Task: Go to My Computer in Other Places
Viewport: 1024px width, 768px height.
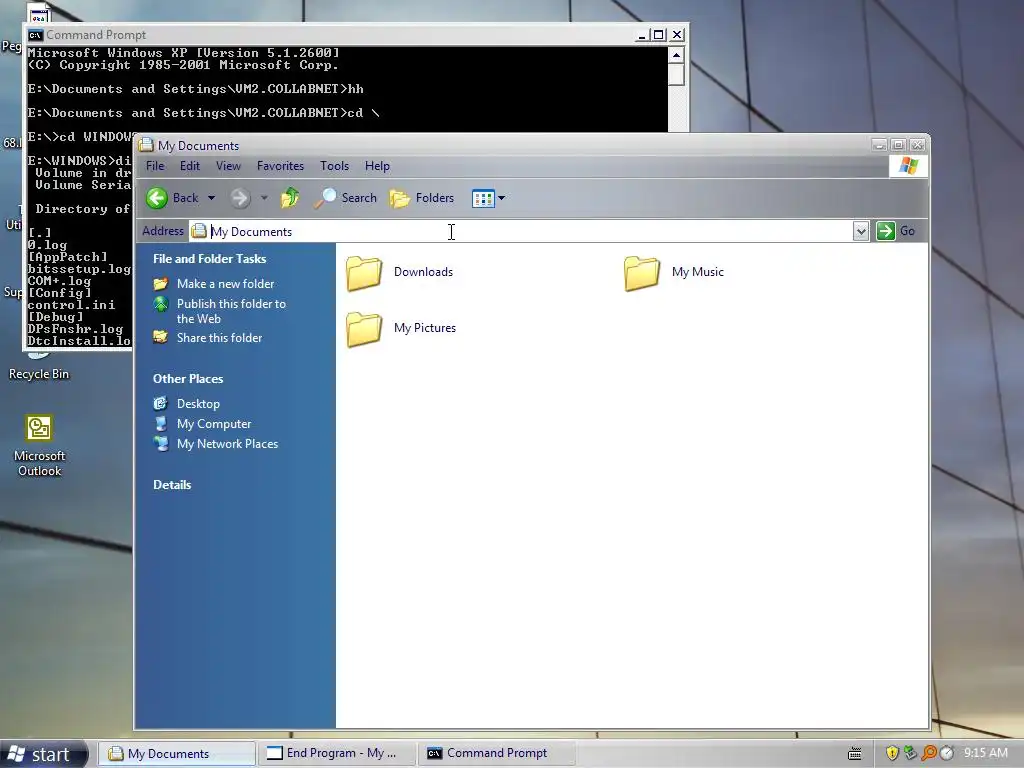Action: 214,424
